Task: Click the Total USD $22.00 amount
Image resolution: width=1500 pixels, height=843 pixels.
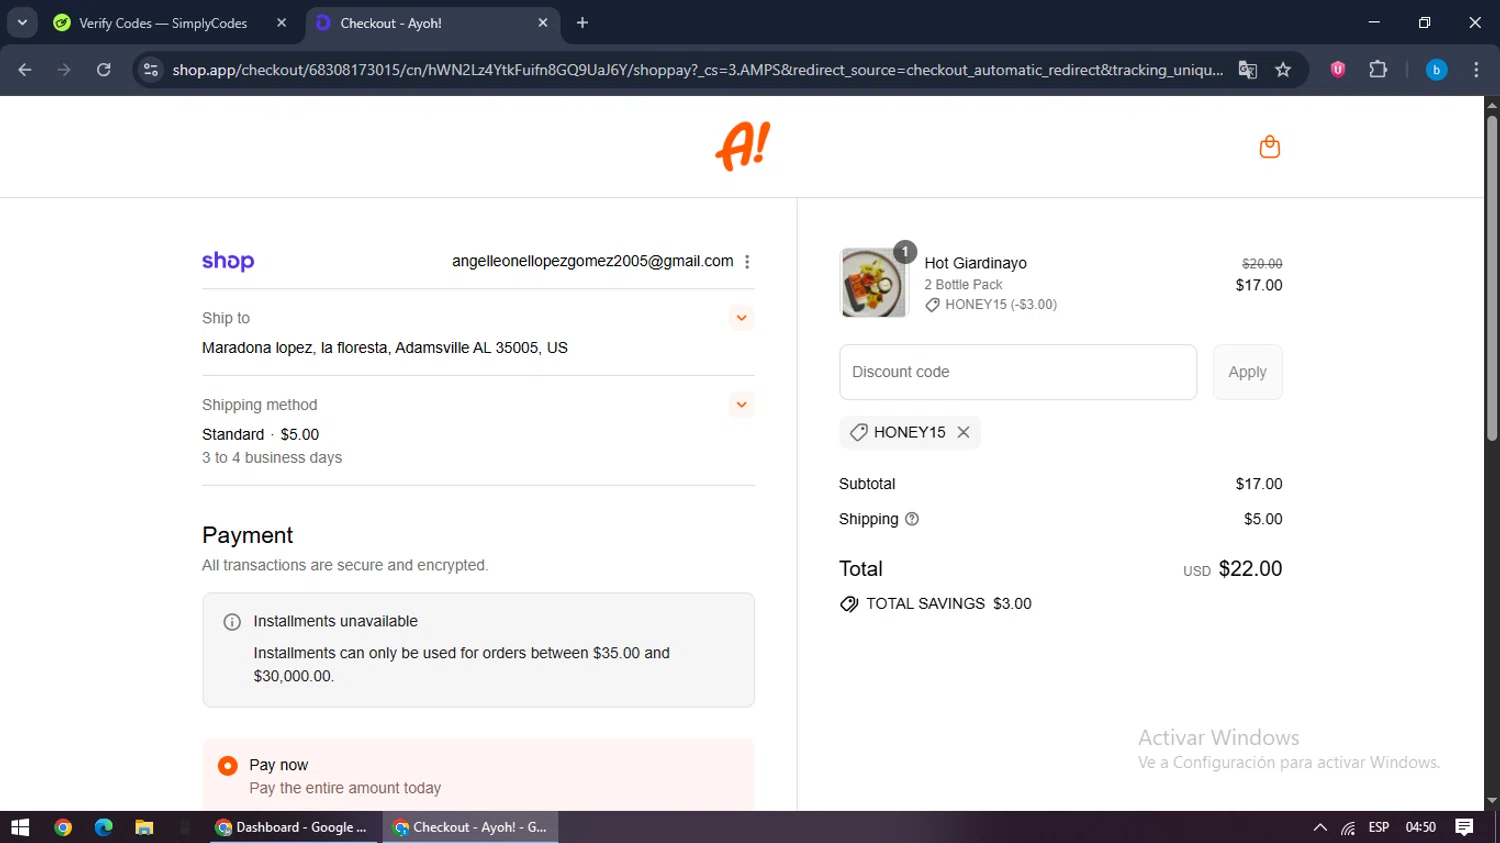Action: 1232,569
